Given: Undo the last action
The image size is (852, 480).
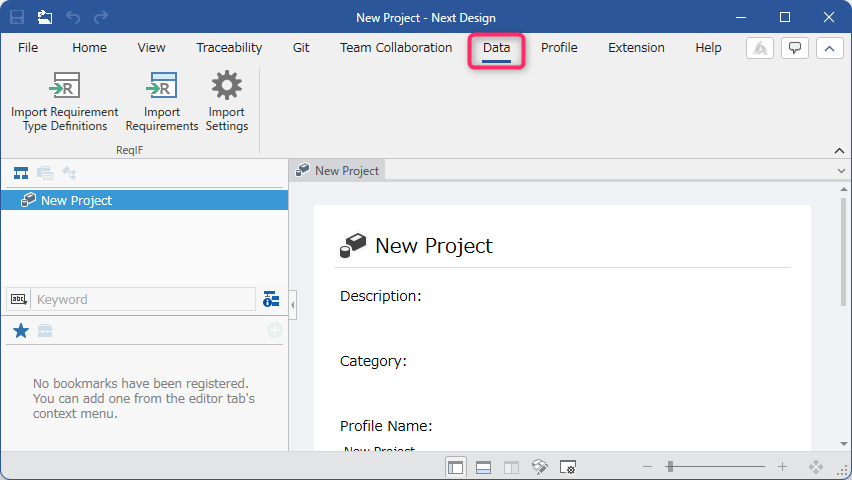Looking at the screenshot, I should tap(73, 17).
